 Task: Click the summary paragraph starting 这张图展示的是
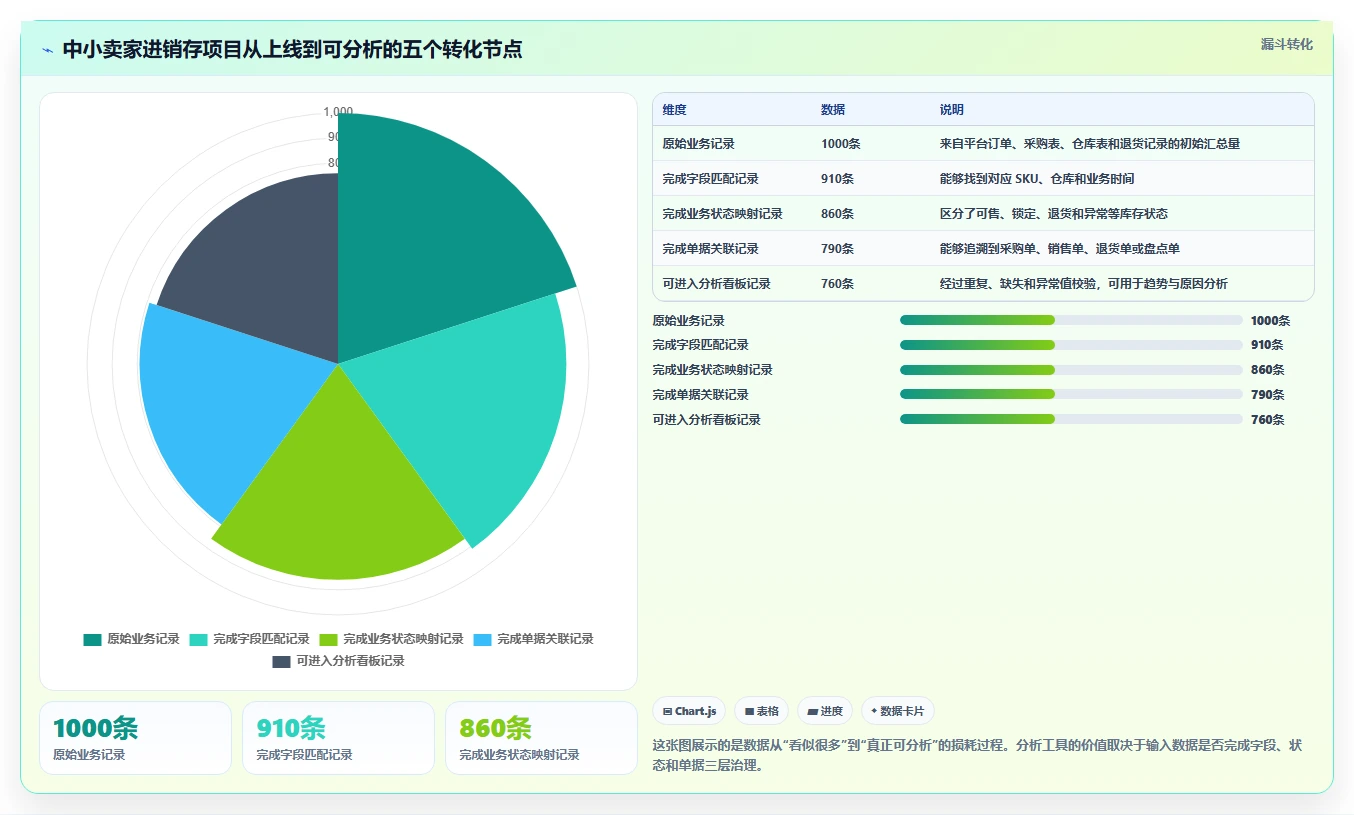tap(977, 755)
